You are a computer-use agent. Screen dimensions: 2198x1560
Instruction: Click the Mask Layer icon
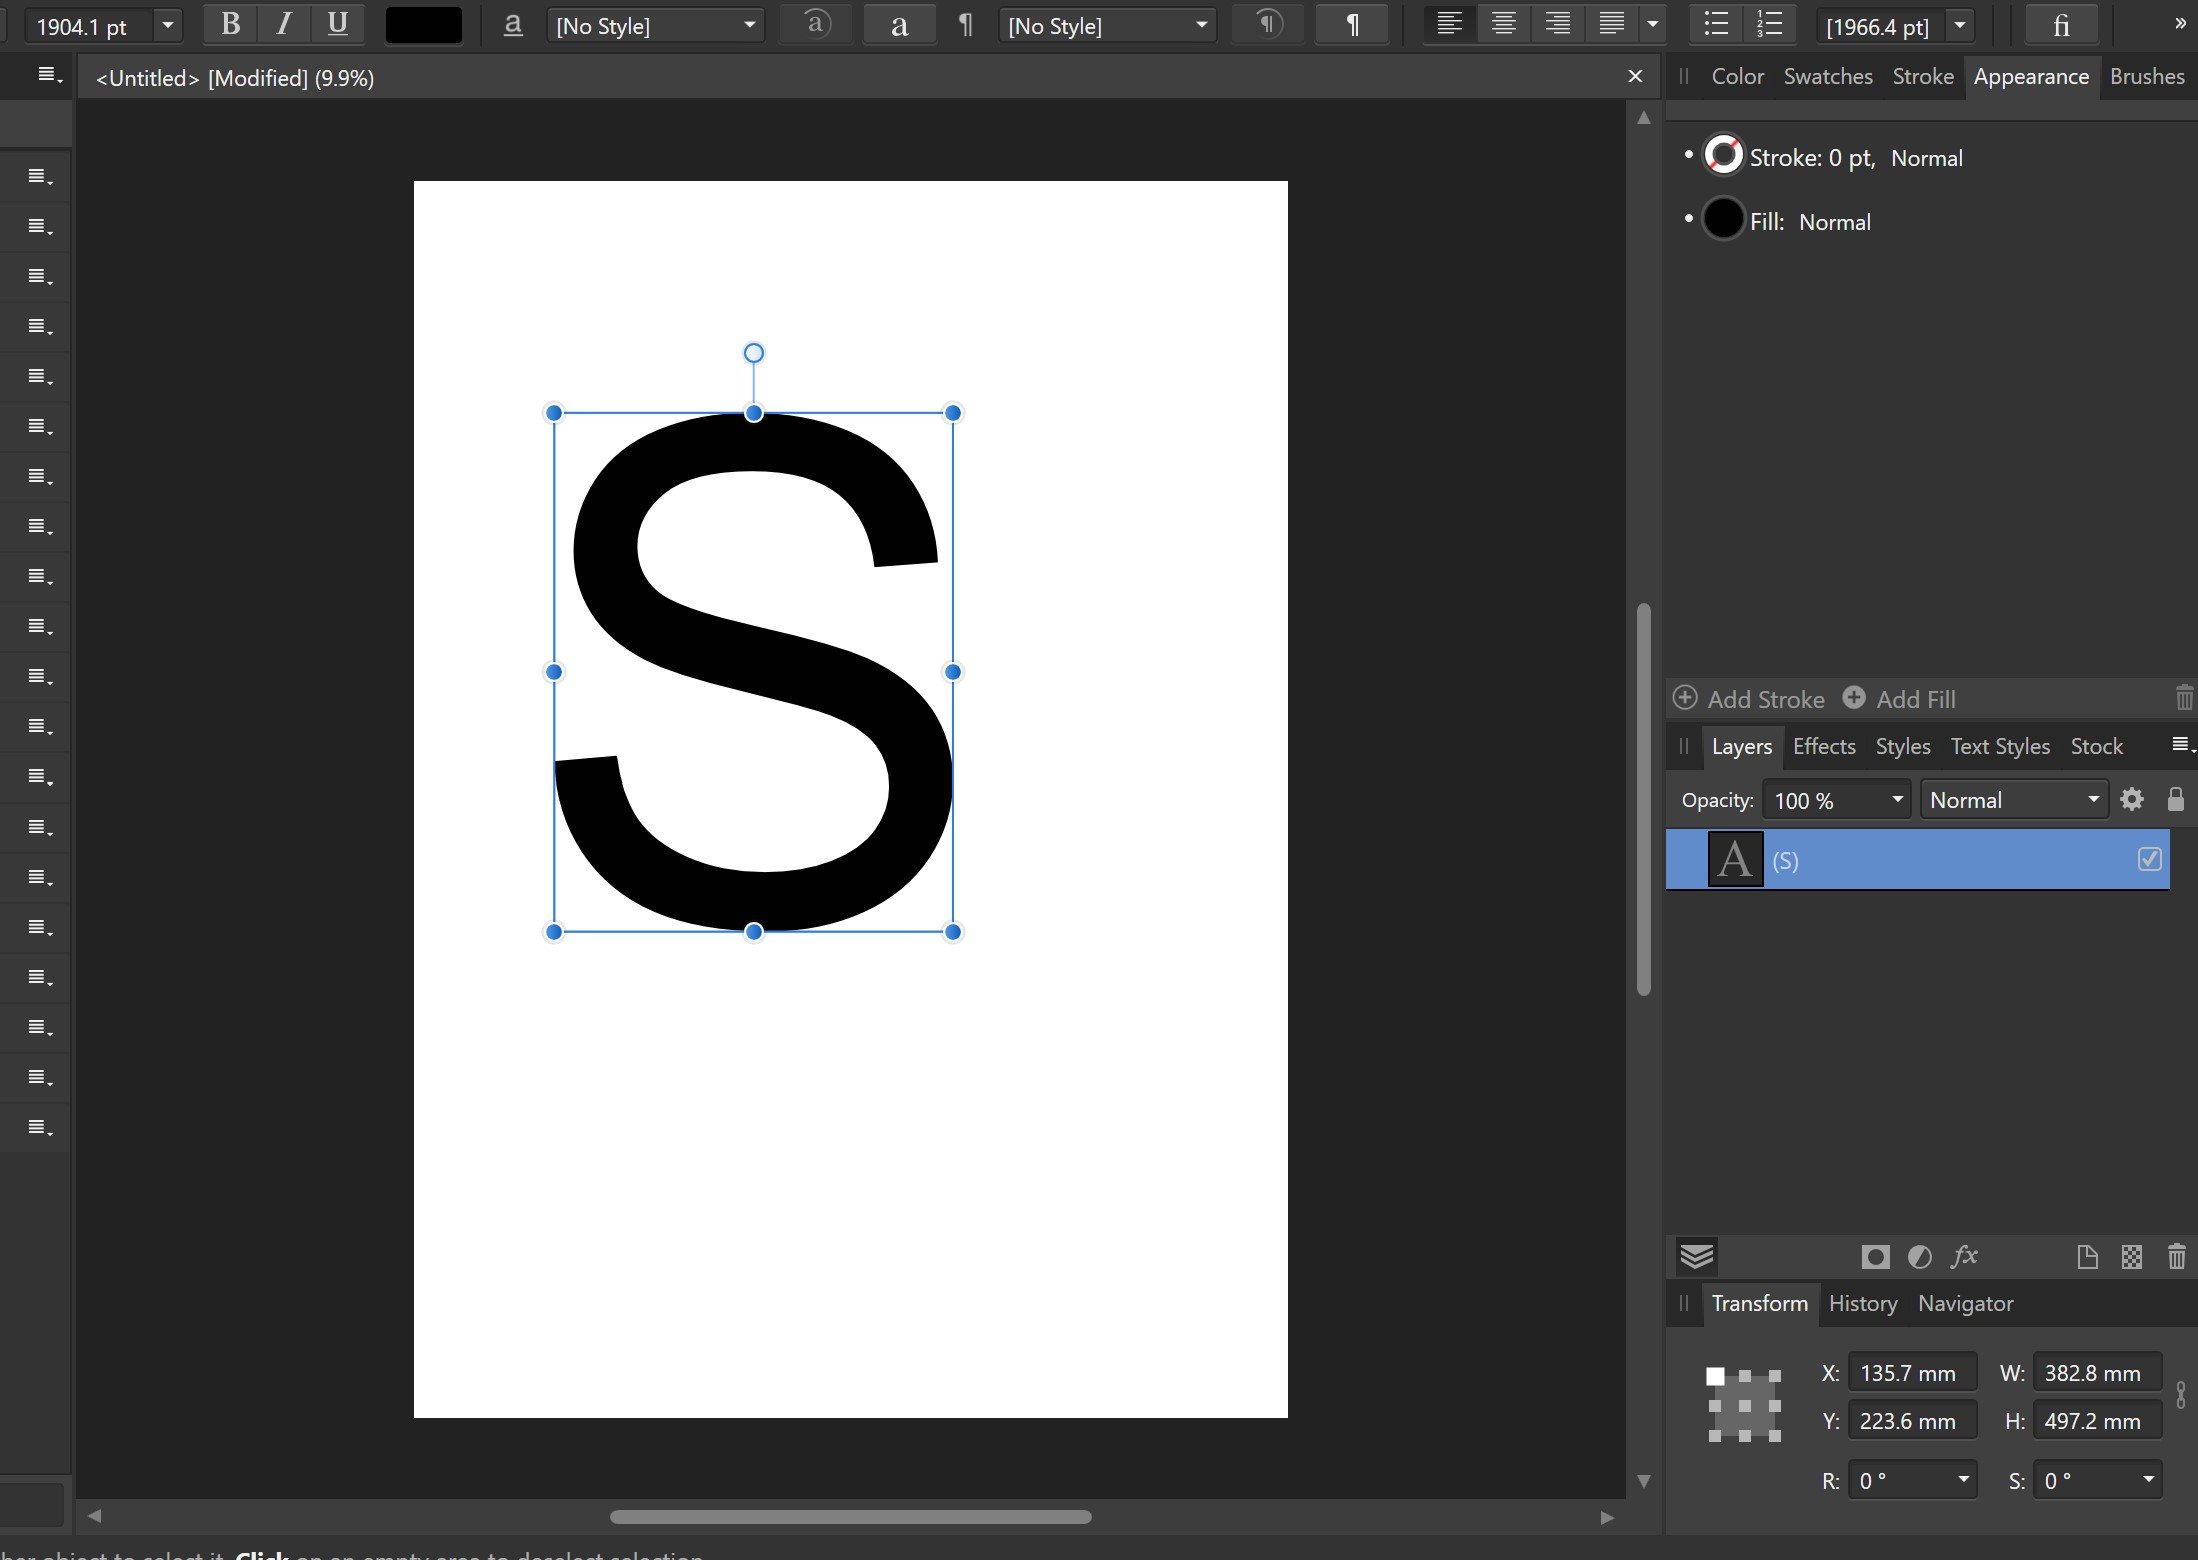coord(1875,1257)
